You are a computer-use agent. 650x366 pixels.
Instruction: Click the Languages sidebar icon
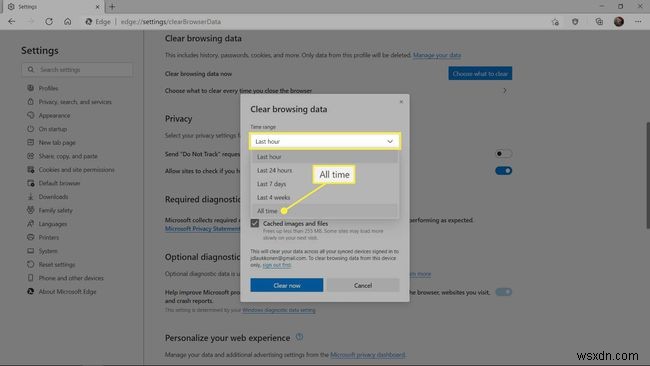click(x=31, y=224)
